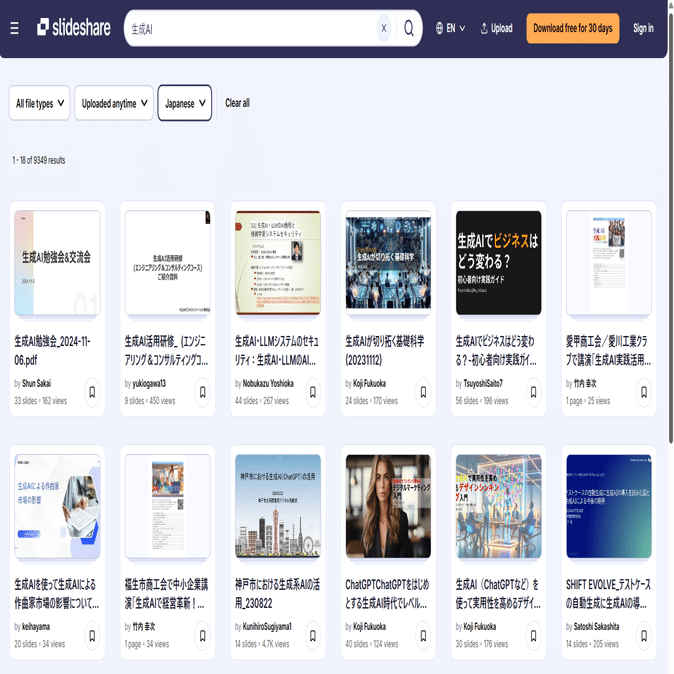
Task: View author Nobukazu Yoshioka profile
Action: (x=268, y=383)
